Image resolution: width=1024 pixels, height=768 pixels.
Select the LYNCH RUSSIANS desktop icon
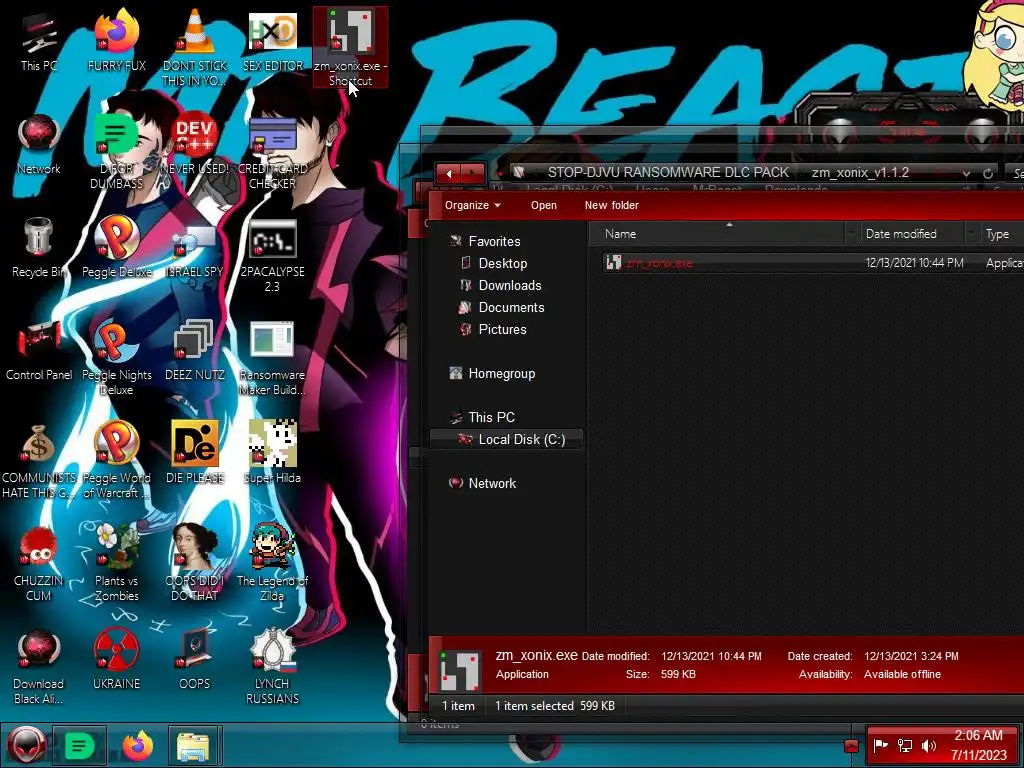[x=273, y=667]
